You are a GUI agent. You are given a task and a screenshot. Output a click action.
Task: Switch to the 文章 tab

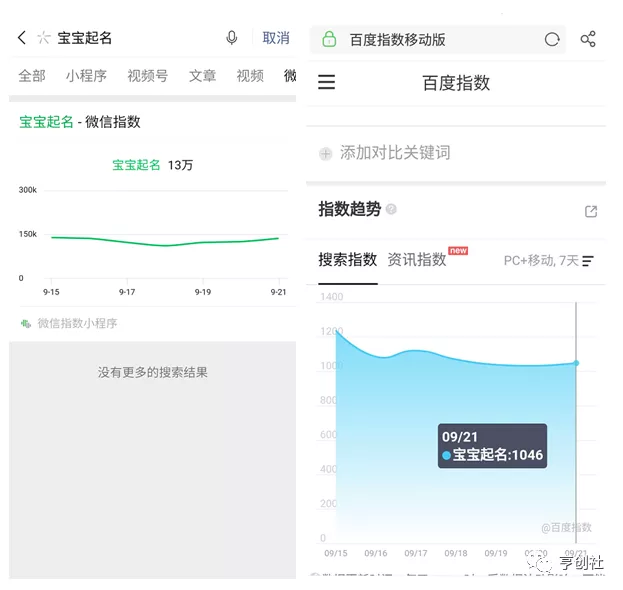coord(202,75)
